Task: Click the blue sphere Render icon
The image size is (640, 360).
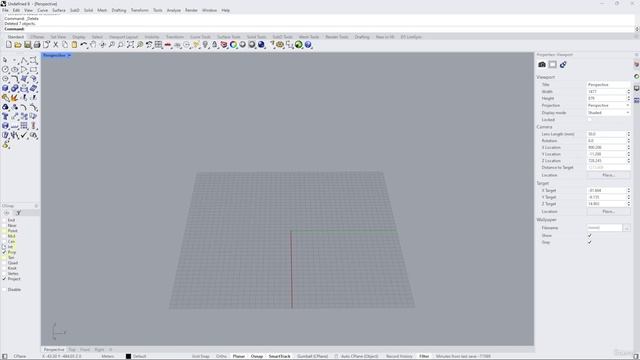Action: 261,44
